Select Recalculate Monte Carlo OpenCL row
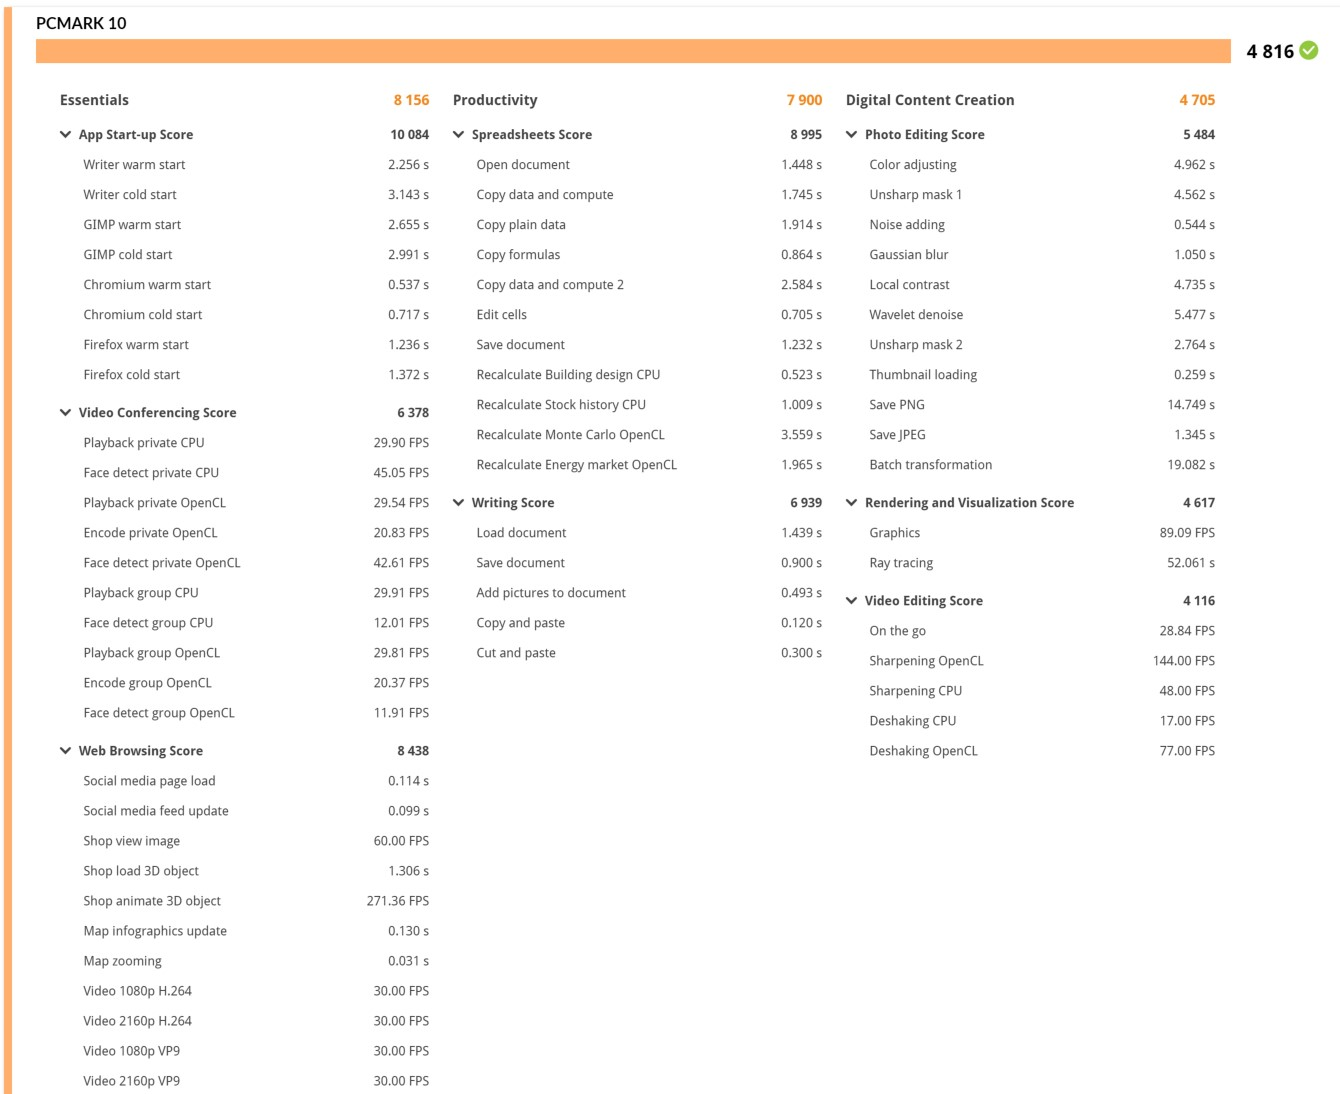Screen dimensions: 1340x1094 649,434
